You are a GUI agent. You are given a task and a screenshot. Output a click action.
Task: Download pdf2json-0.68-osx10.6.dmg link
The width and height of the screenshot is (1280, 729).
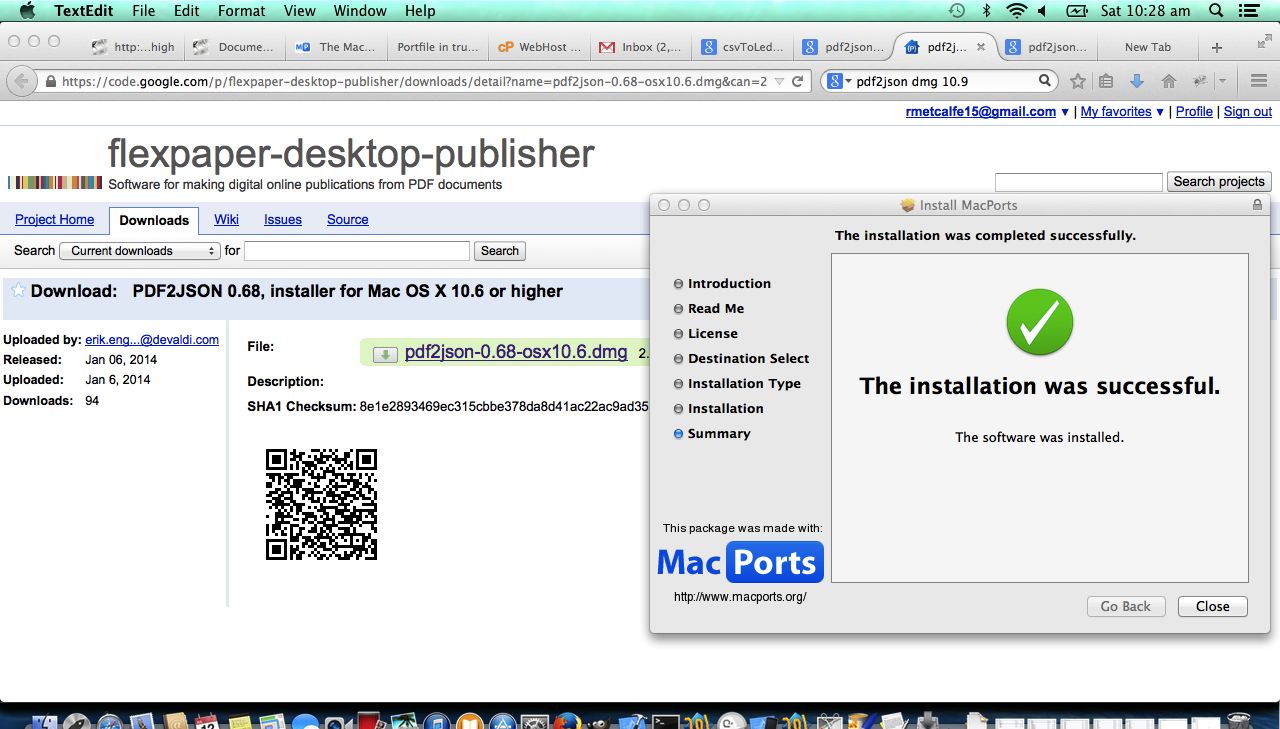click(516, 352)
